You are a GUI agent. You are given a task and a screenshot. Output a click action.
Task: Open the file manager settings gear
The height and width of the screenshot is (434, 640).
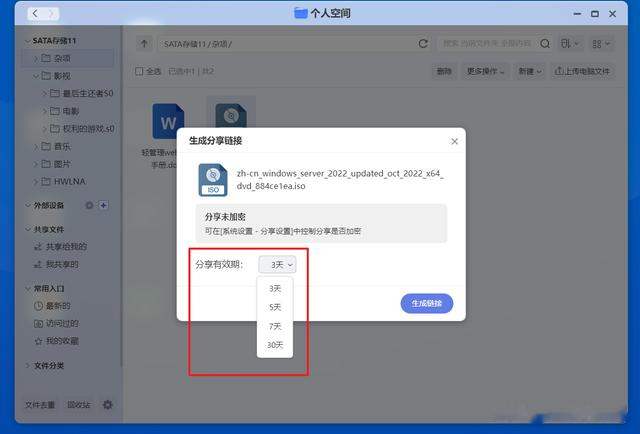click(x=108, y=405)
